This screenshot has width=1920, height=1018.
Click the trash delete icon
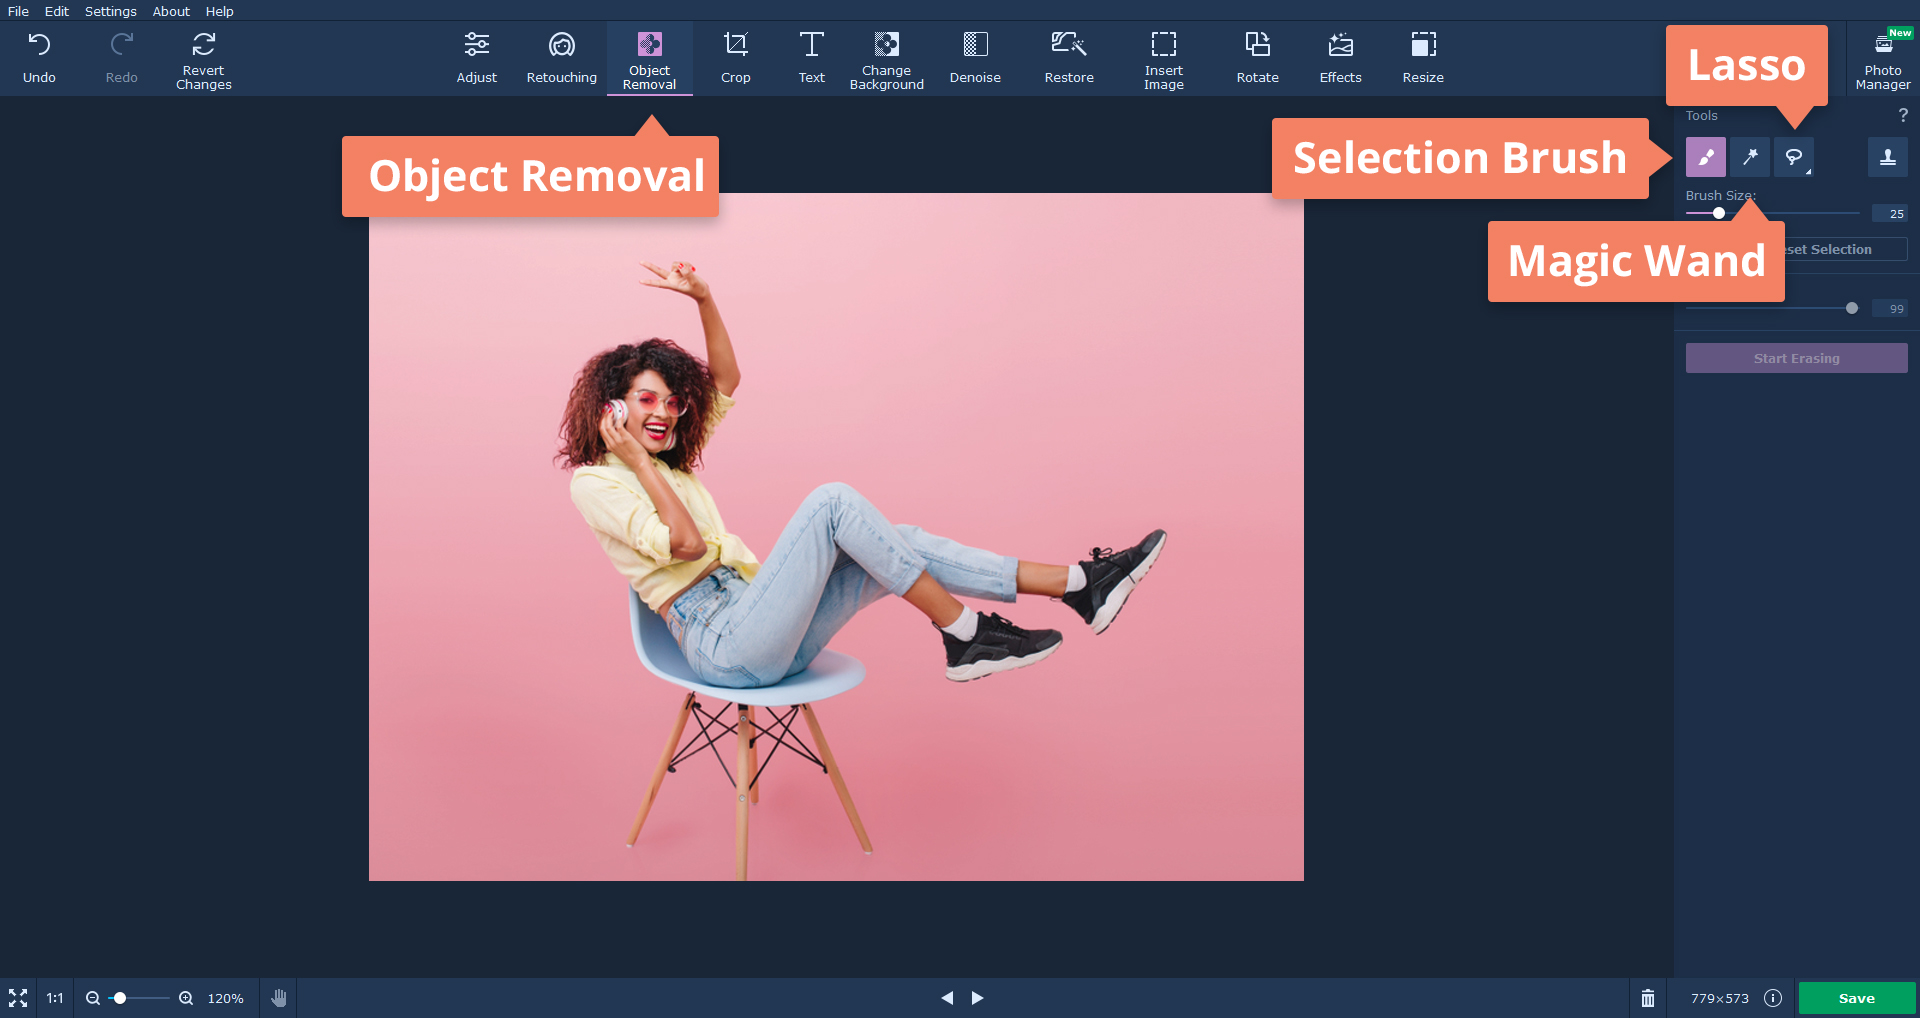pos(1648,998)
